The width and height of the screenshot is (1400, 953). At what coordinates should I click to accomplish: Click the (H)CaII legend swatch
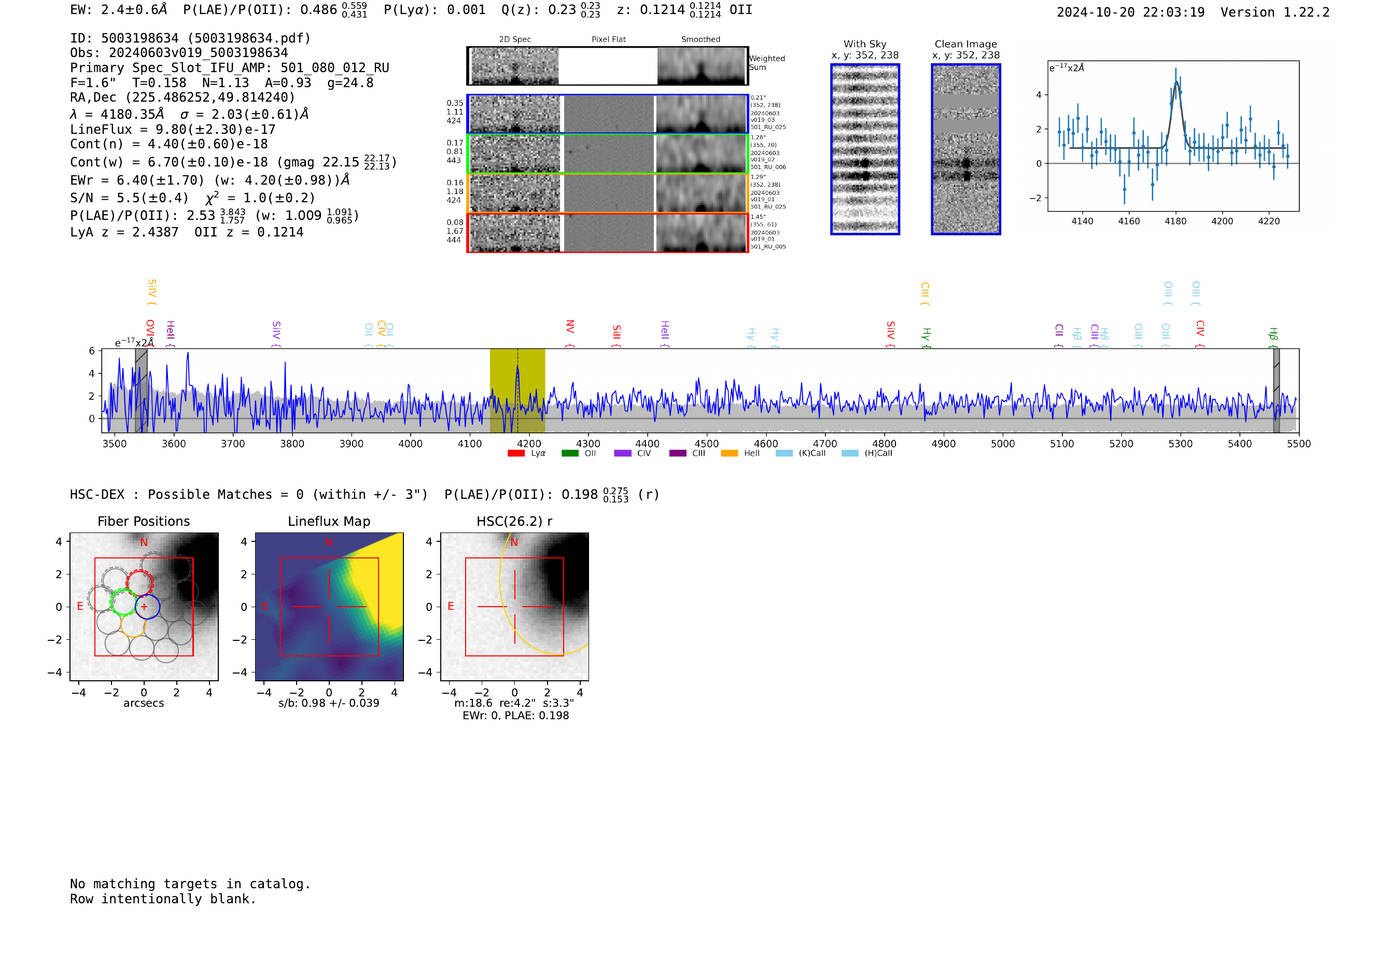[x=850, y=454]
